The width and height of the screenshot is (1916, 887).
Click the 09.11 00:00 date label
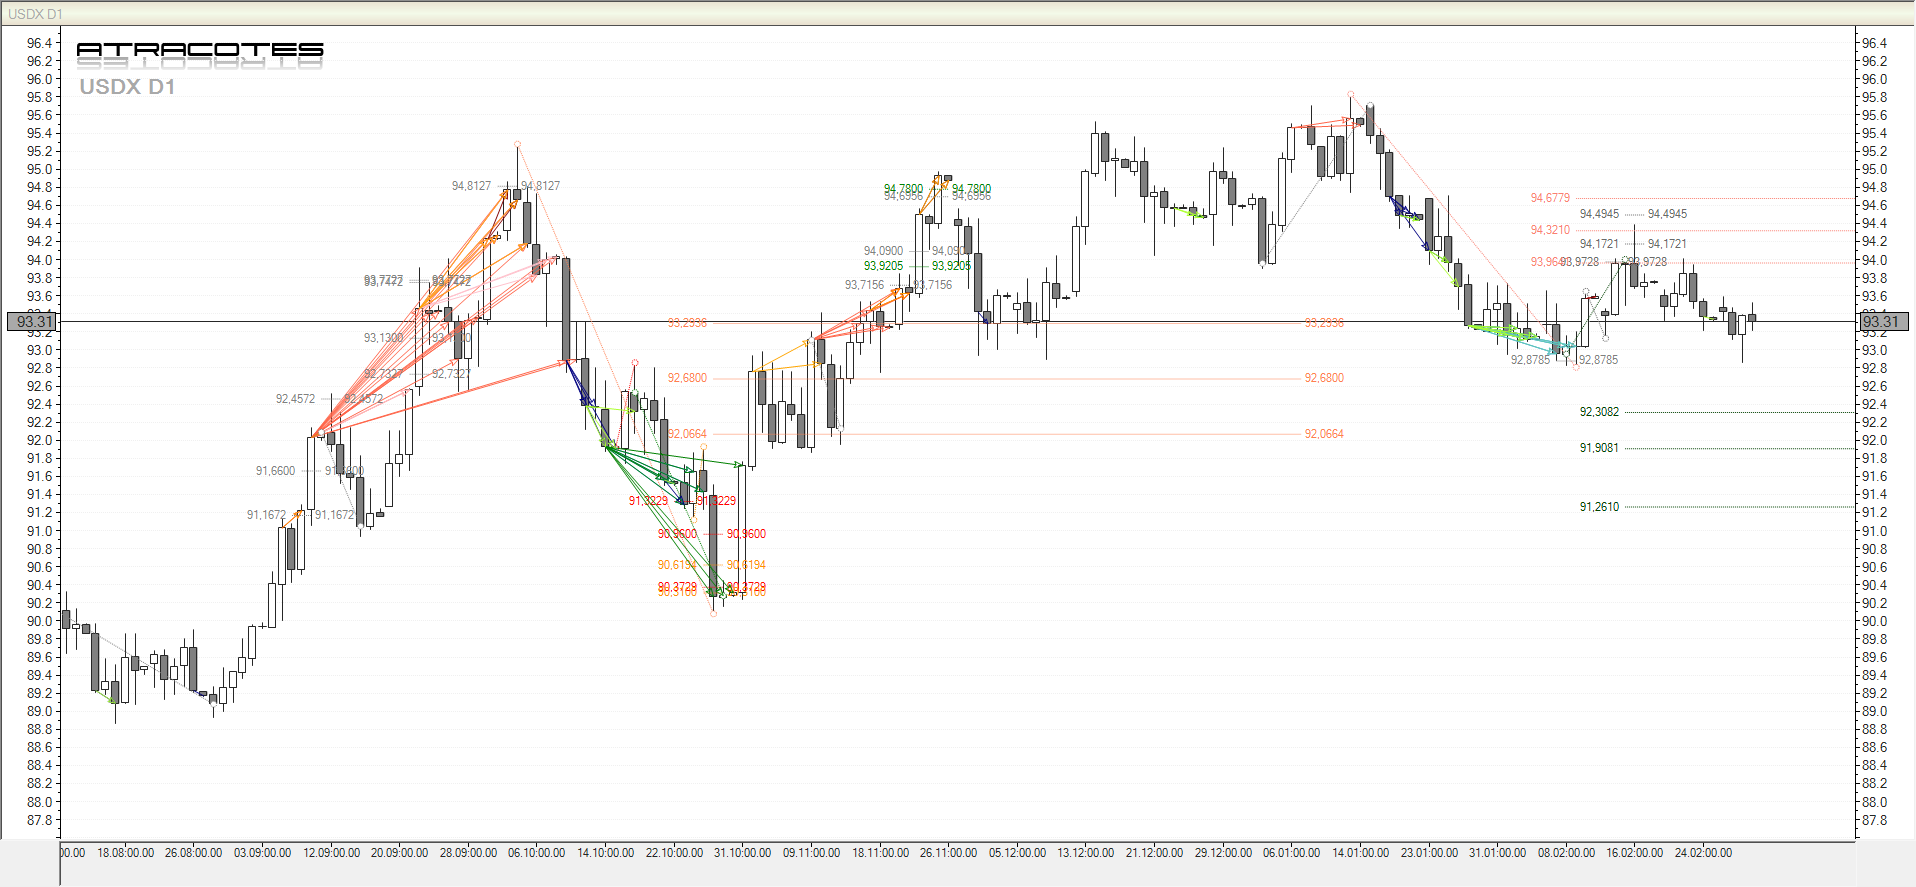click(x=811, y=853)
